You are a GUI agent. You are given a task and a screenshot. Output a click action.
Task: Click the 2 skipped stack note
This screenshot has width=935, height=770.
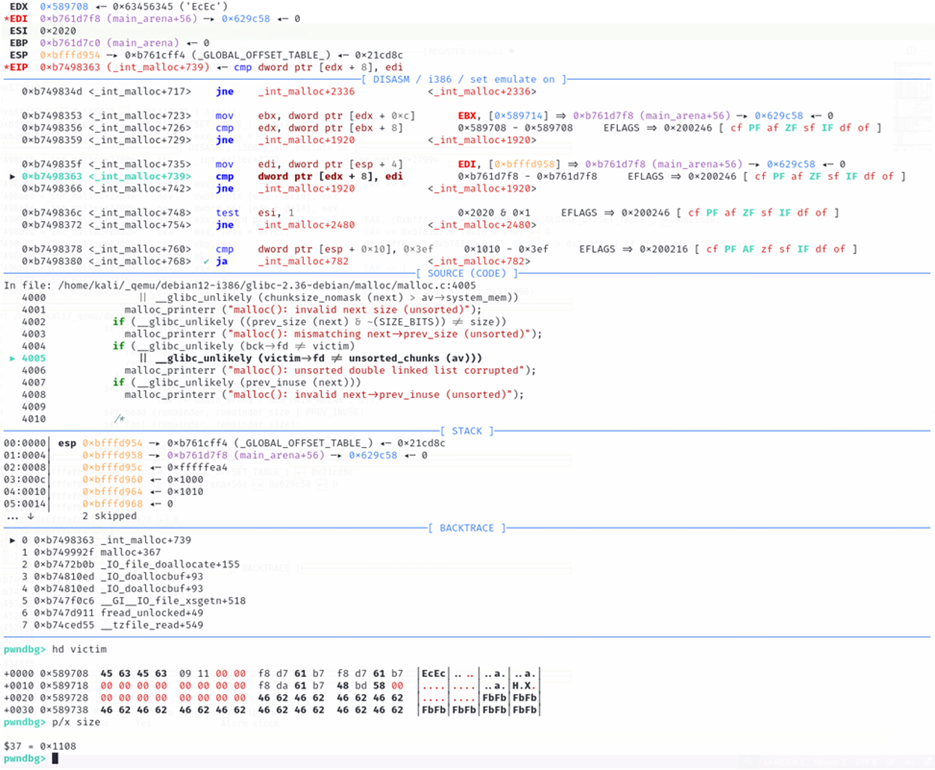click(x=109, y=516)
